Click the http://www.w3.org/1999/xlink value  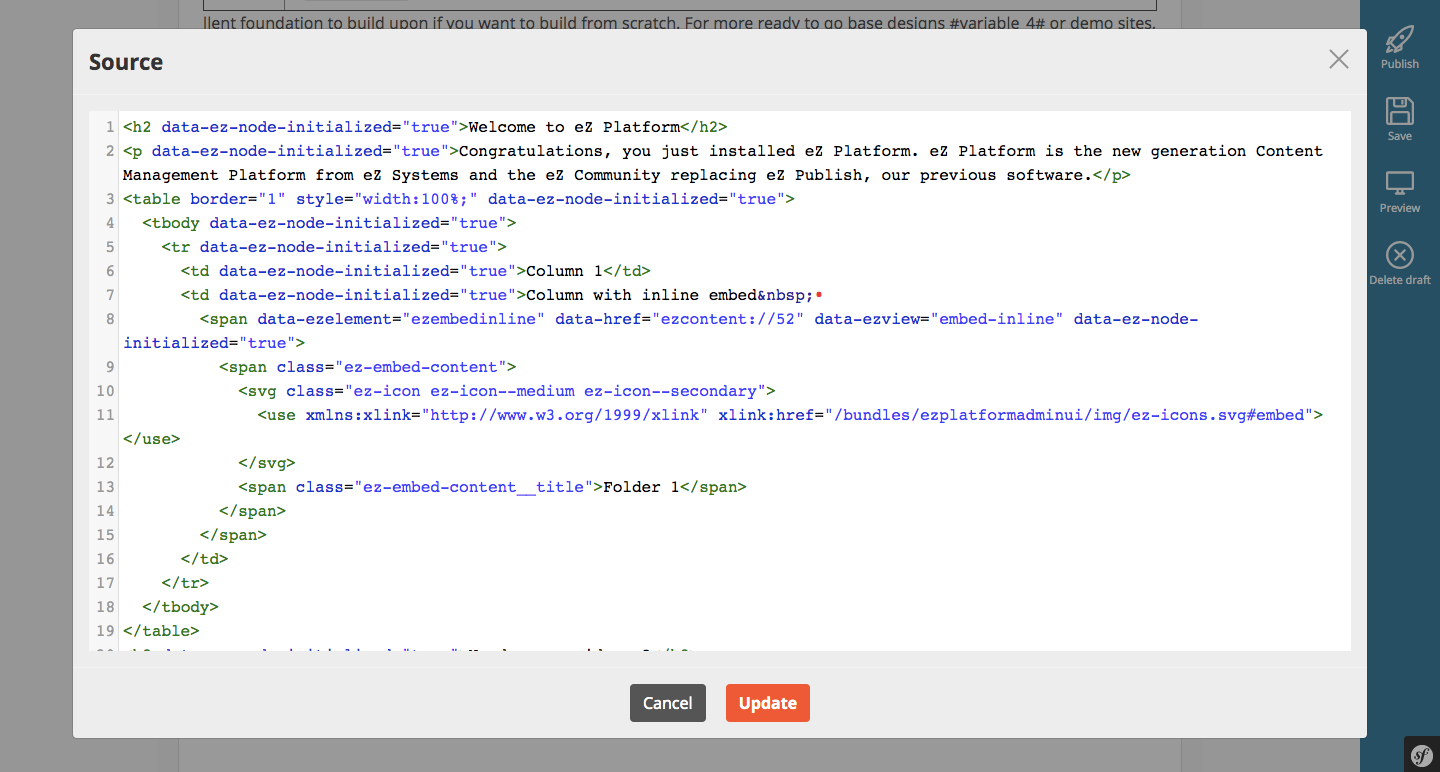(564, 415)
